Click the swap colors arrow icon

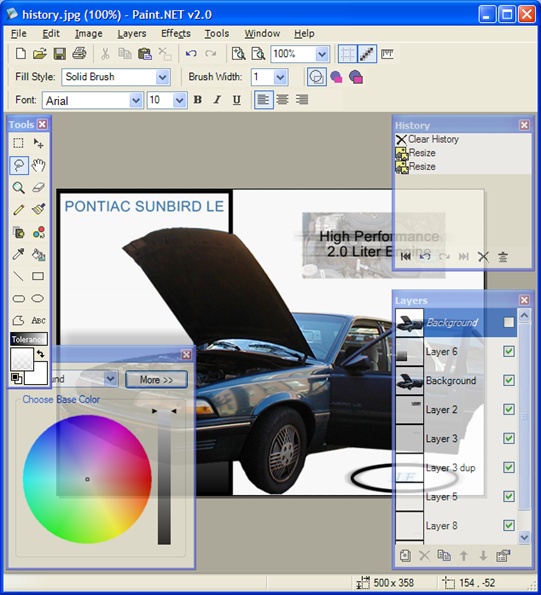click(x=41, y=354)
